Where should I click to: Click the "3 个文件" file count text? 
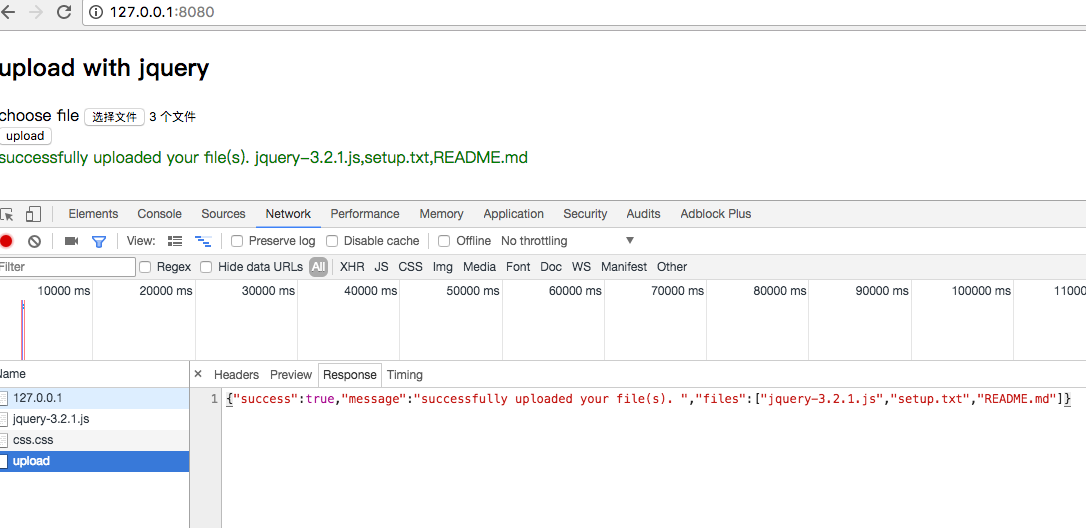[x=172, y=117]
